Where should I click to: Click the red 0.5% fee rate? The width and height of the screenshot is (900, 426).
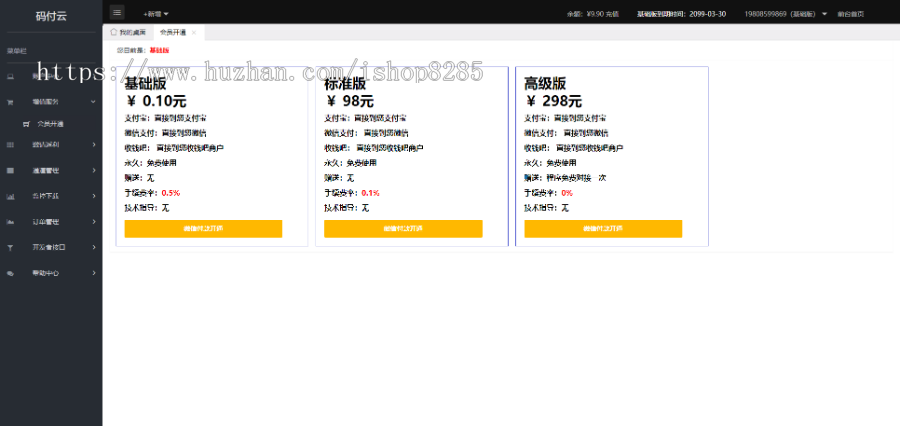click(x=170, y=193)
